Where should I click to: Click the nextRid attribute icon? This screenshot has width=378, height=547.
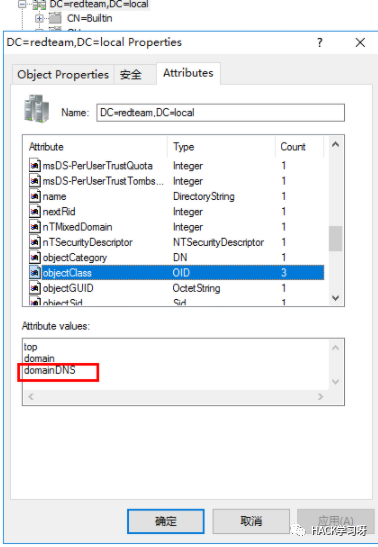tap(35, 211)
